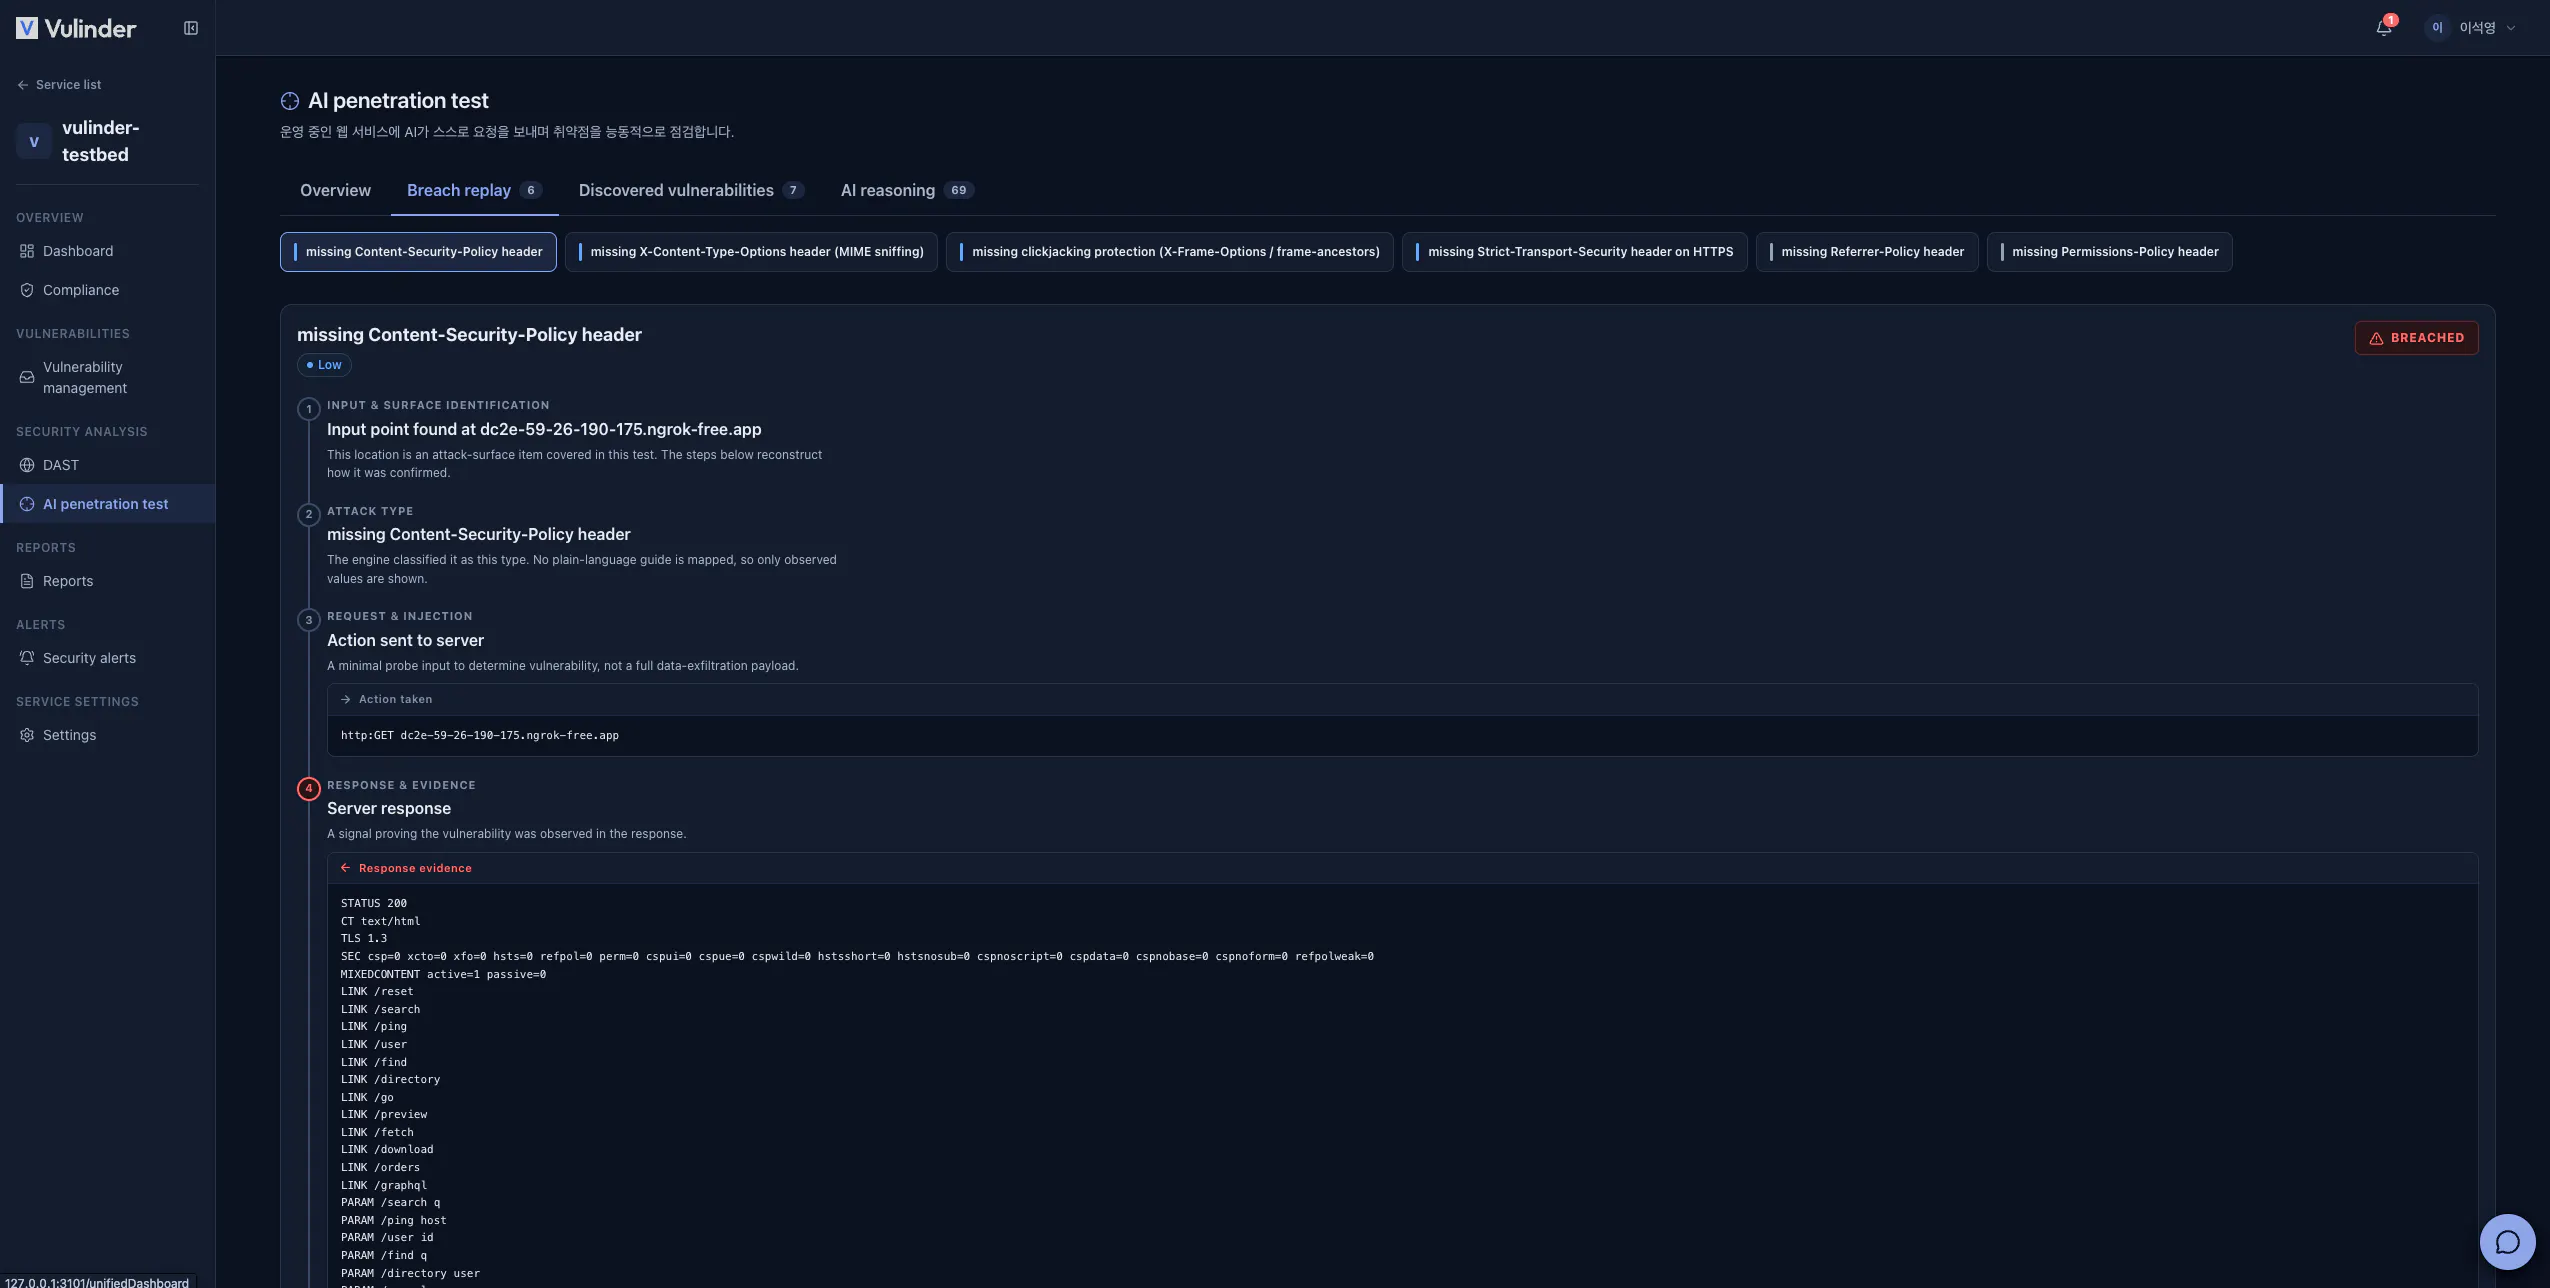2550x1288 pixels.
Task: Click 'STATUS 200' in response evidence
Action: (x=374, y=904)
